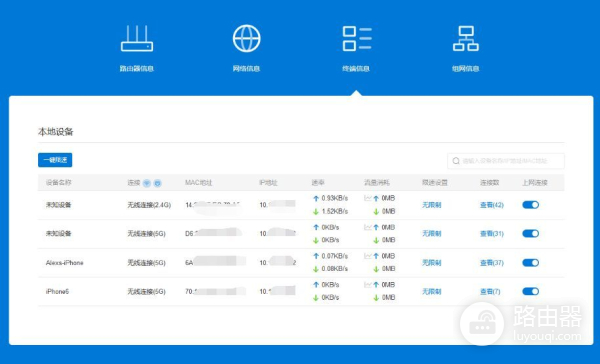Click the first filter icon beside 连接 header
This screenshot has width=600, height=364.
147,183
